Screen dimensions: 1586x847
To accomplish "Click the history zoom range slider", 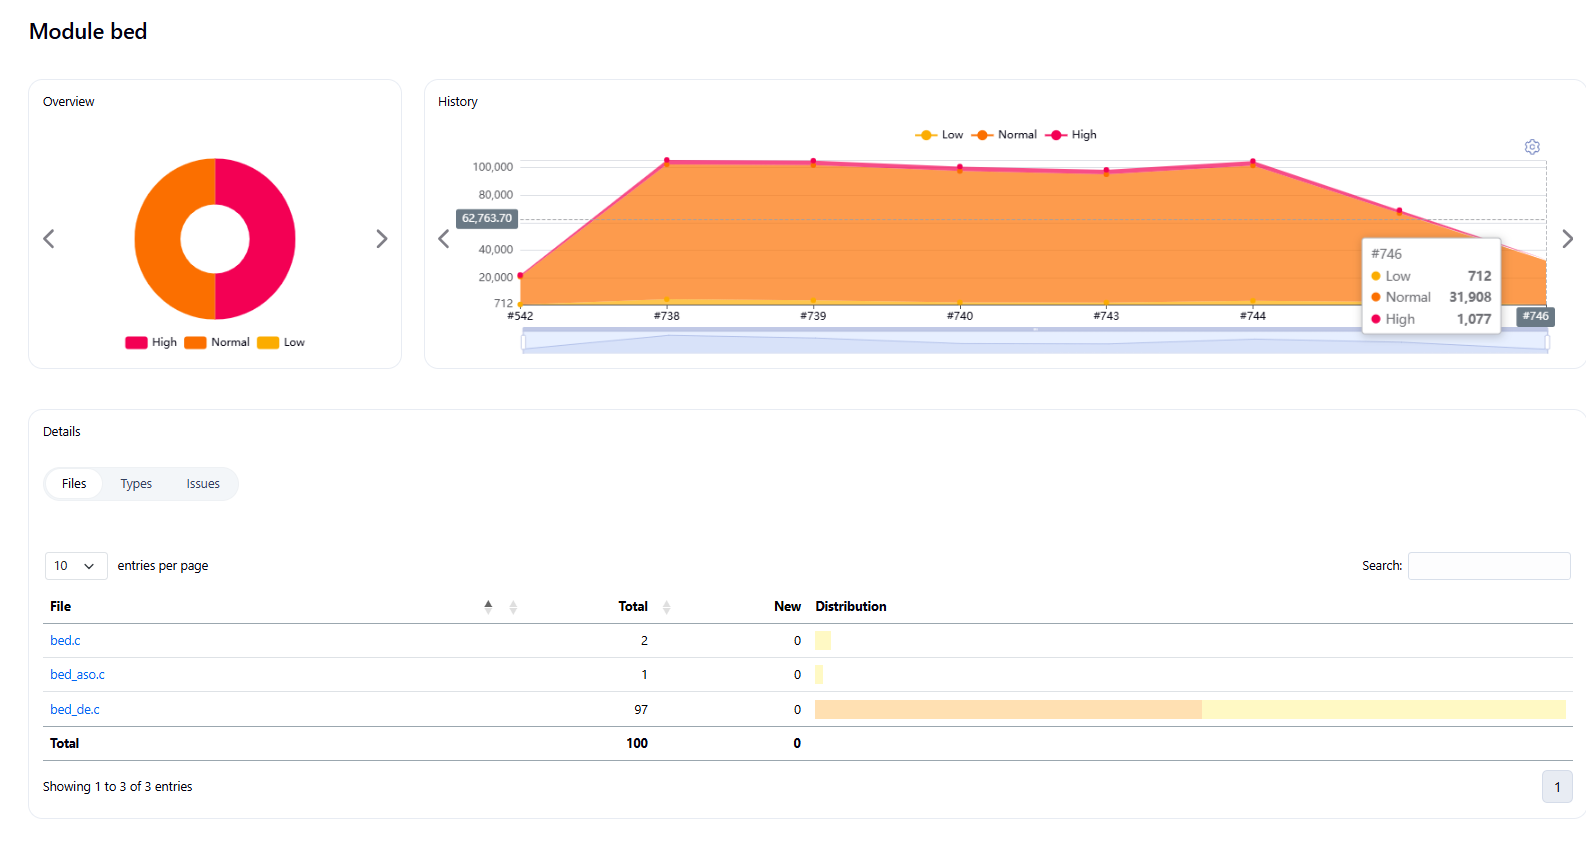I will 1034,342.
